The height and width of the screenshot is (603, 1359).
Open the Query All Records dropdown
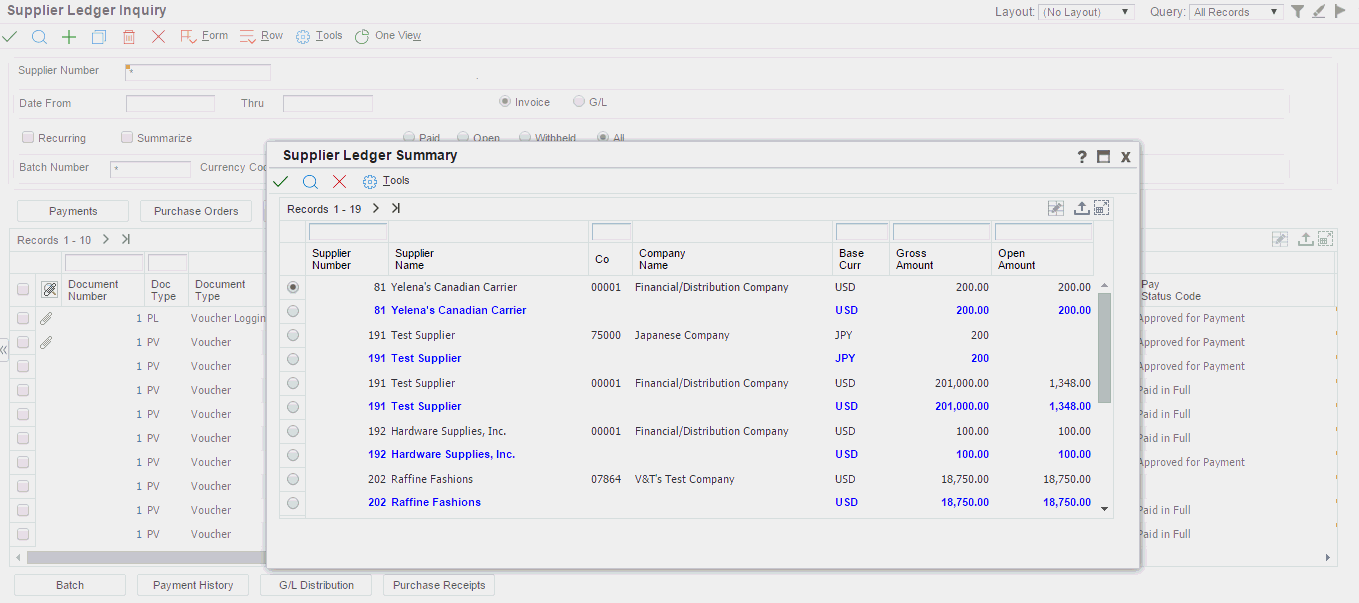tap(1236, 12)
